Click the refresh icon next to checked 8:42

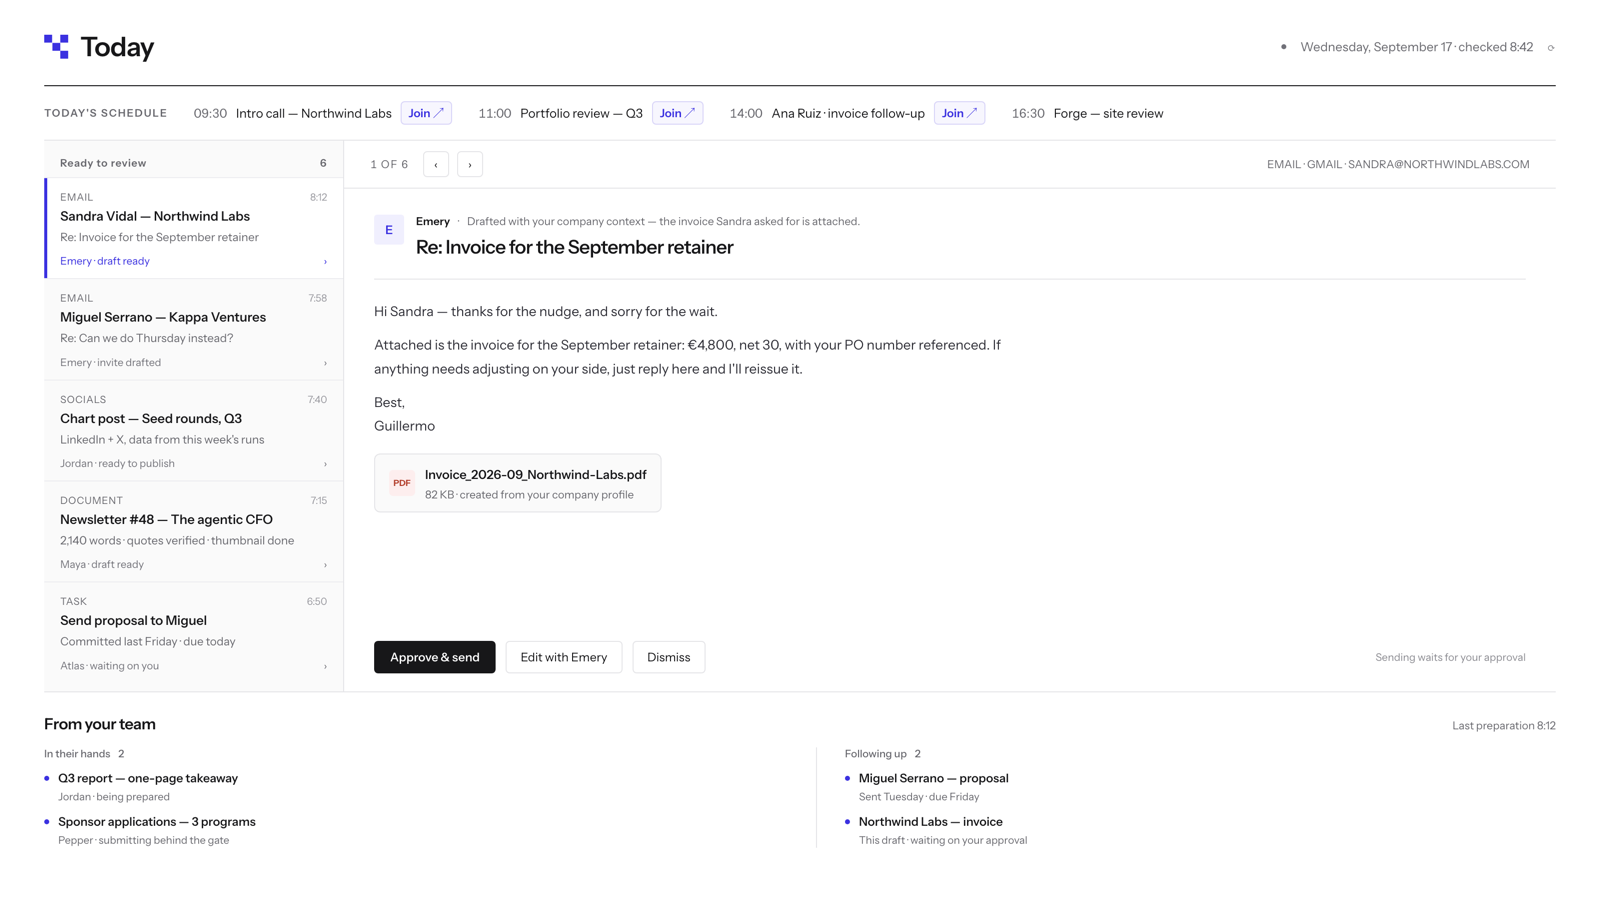1551,48
